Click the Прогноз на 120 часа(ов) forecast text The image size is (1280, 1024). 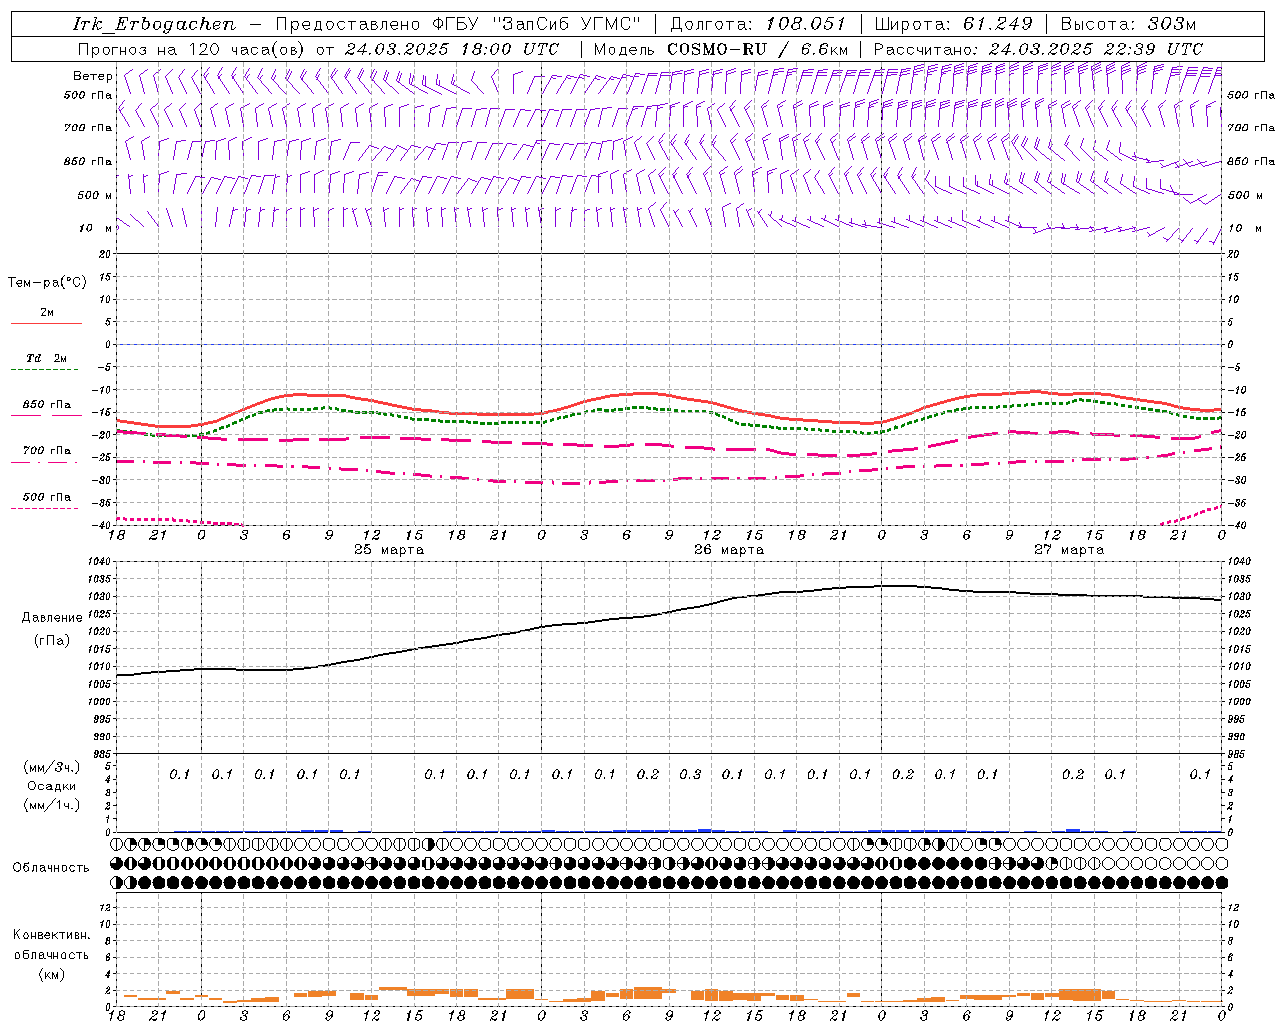tap(193, 49)
